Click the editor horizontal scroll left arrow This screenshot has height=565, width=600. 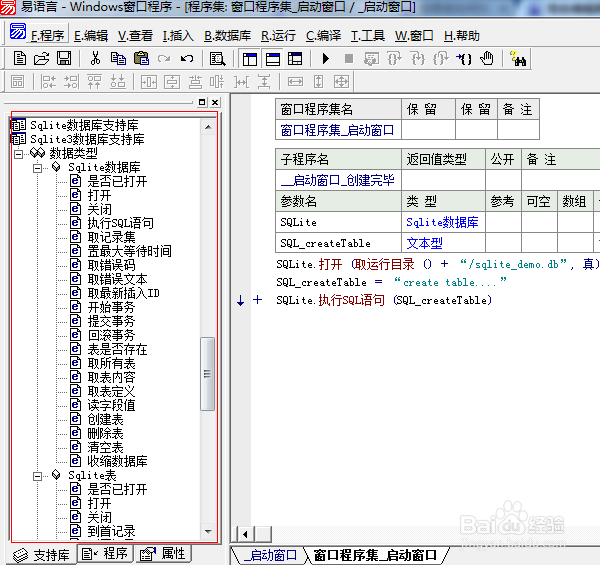tap(245, 534)
